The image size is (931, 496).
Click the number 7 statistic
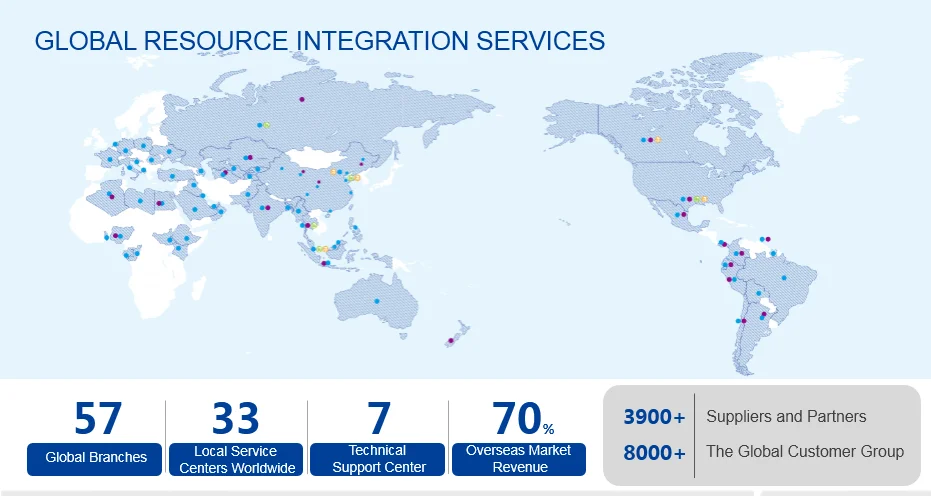click(379, 419)
